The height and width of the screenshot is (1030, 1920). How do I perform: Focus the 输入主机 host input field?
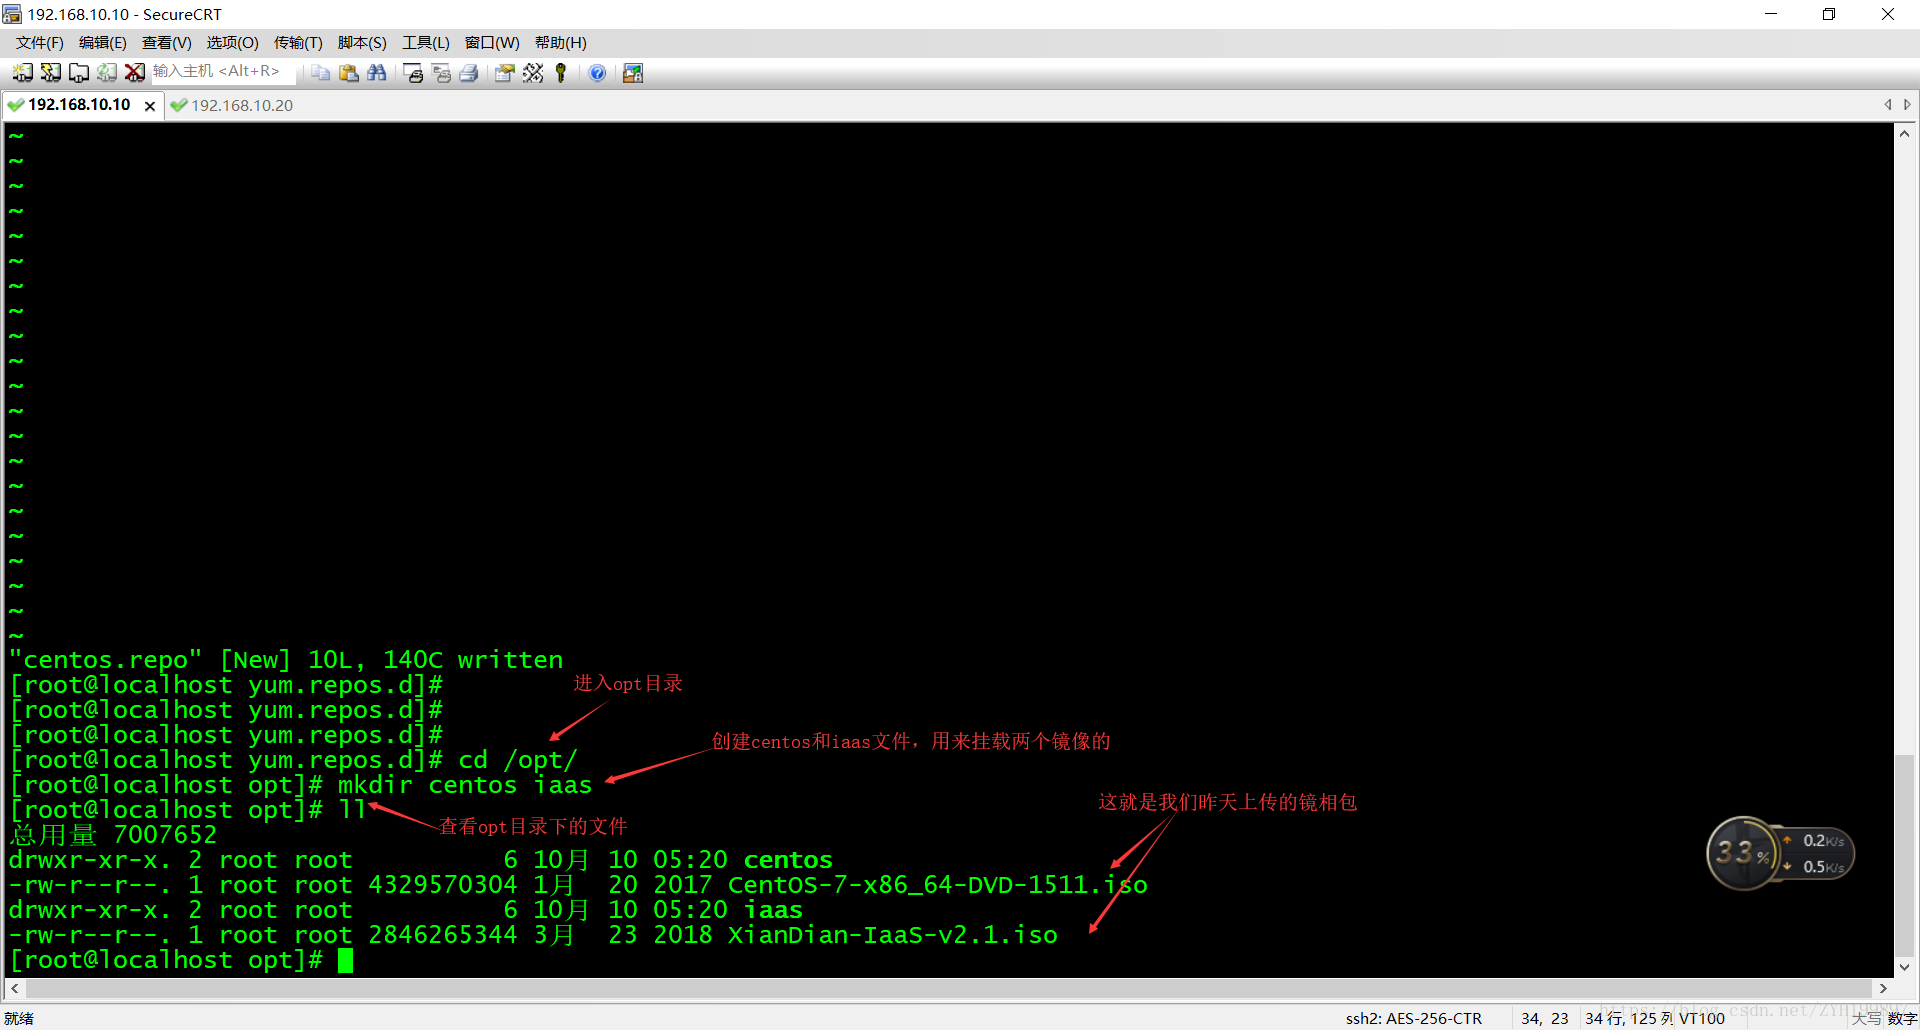pyautogui.click(x=222, y=71)
